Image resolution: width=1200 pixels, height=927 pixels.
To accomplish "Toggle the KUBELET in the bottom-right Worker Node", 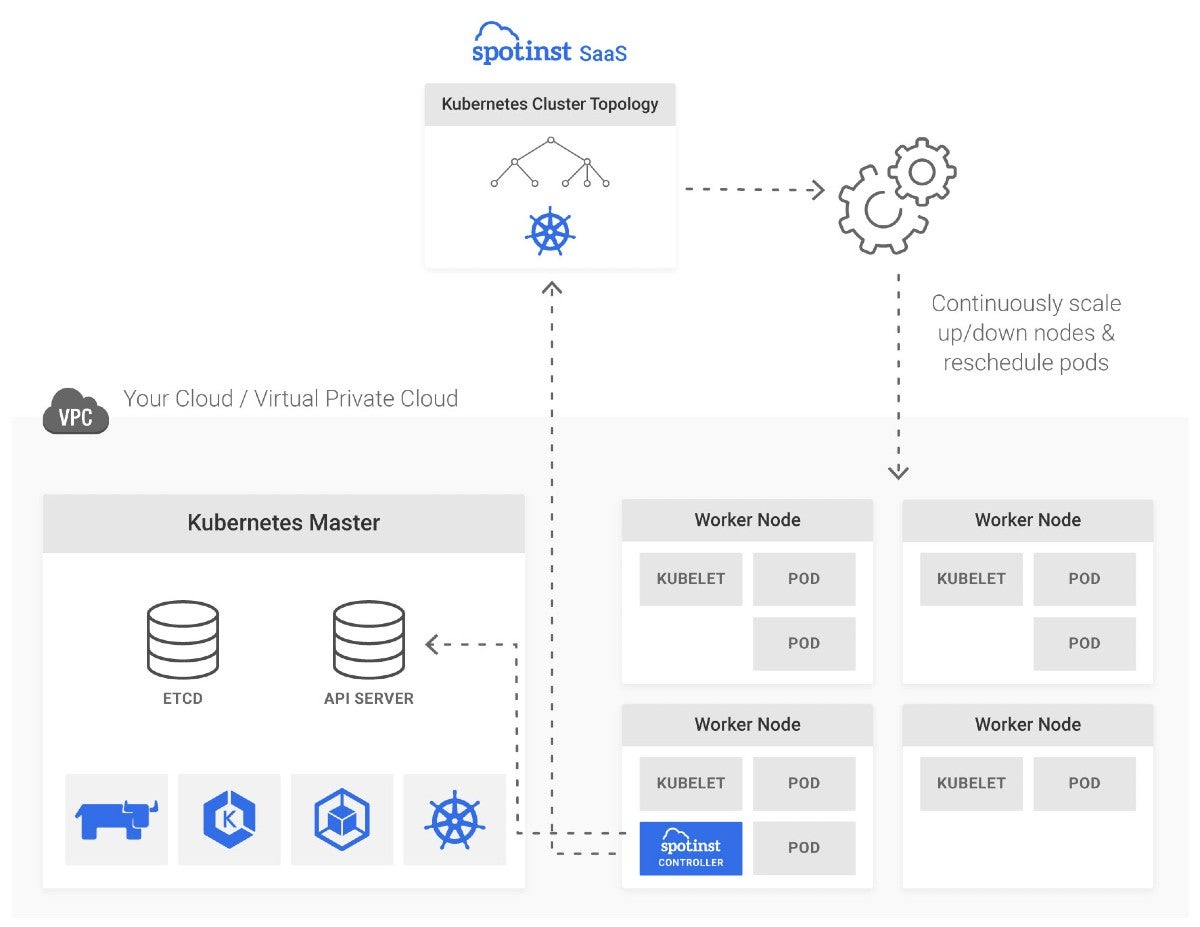I will (970, 783).
